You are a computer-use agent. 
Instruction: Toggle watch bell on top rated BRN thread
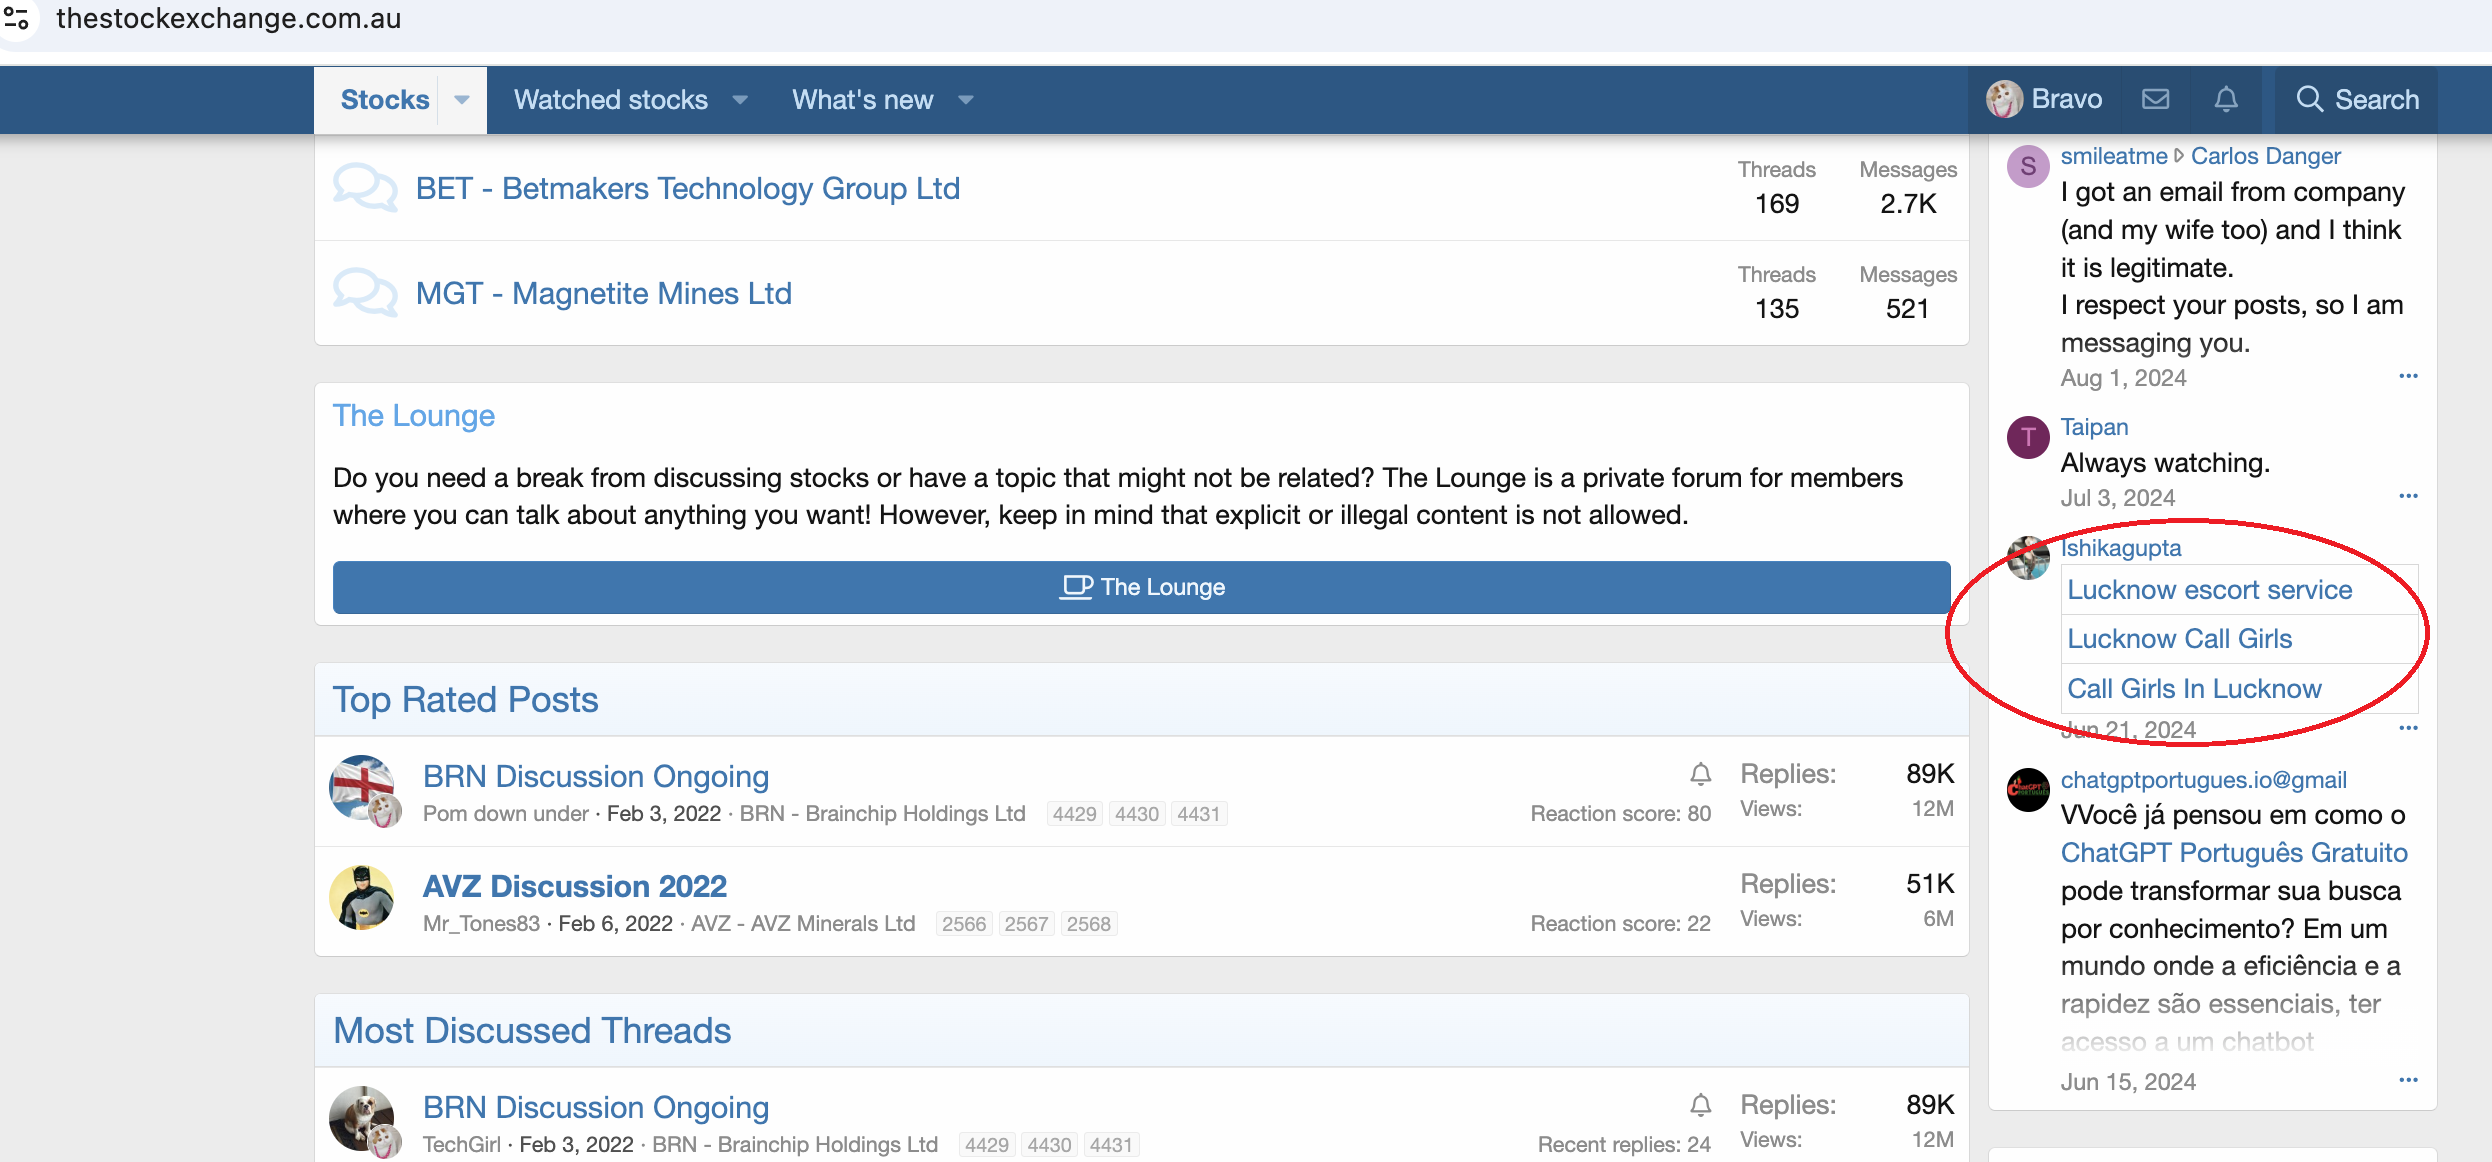coord(1701,774)
